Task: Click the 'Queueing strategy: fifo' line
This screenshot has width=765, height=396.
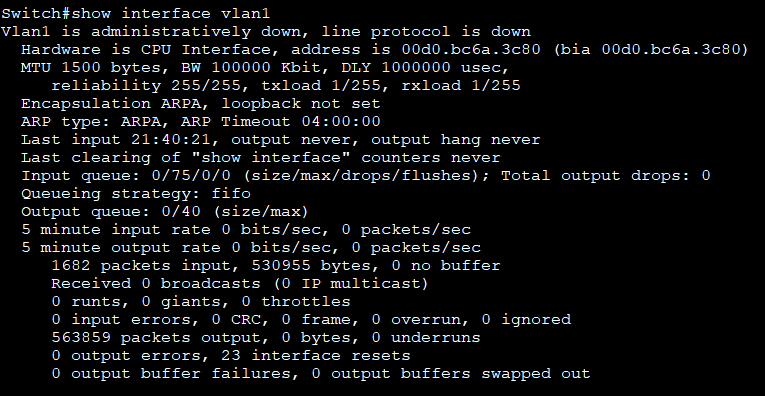Action: click(x=136, y=194)
